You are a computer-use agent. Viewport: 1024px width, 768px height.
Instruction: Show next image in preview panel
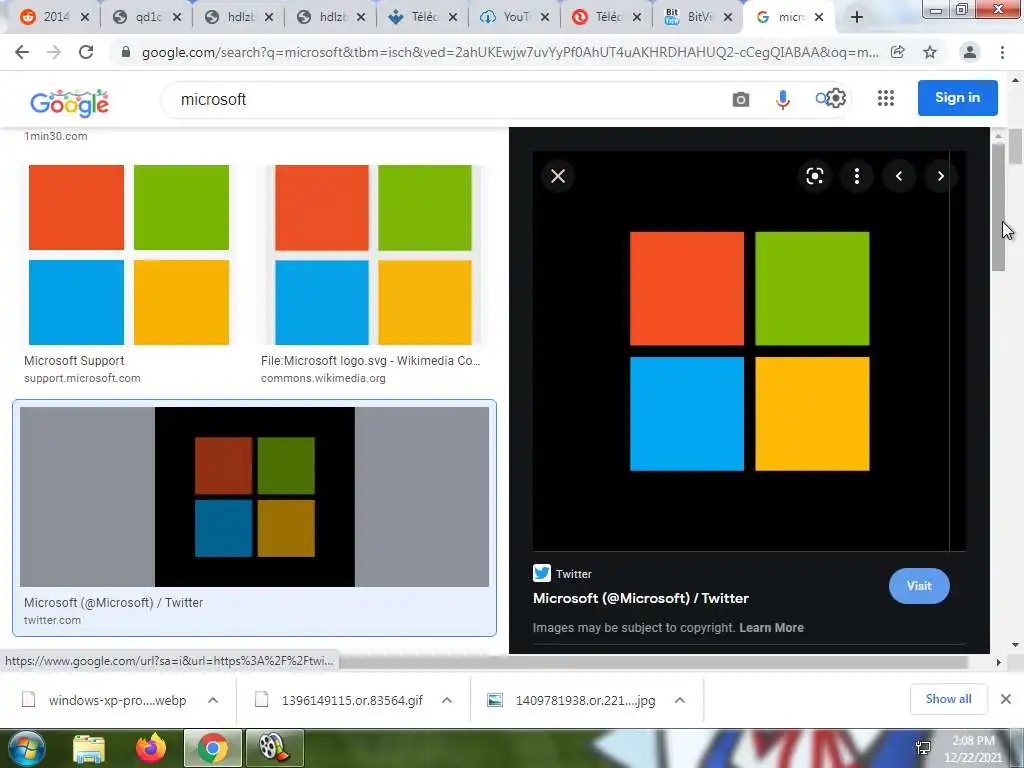coord(940,176)
